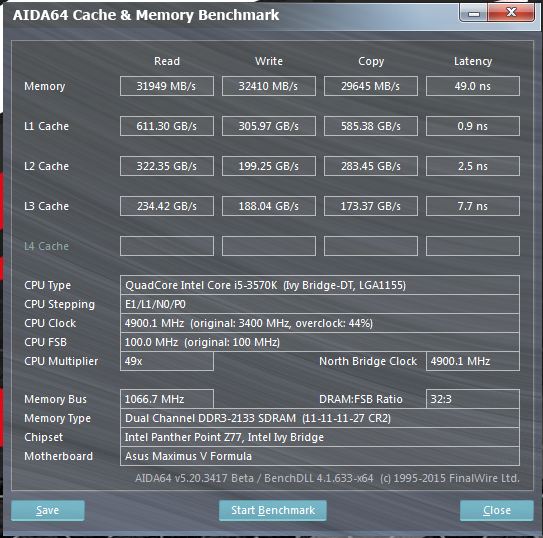Image resolution: width=543 pixels, height=538 pixels.
Task: Click L3 Cache Copy 173.37 GB/s field
Action: point(371,206)
